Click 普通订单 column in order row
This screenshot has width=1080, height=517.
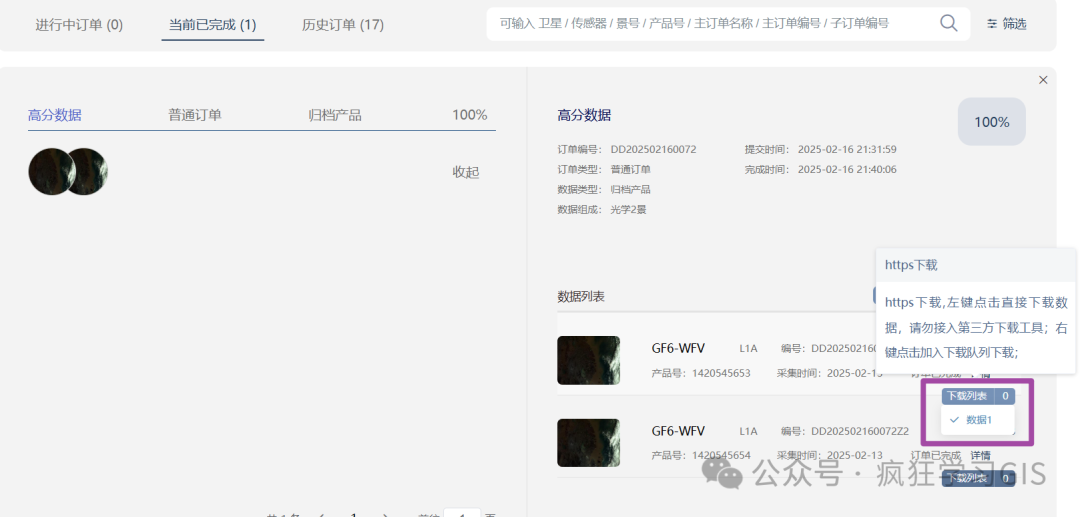click(x=195, y=115)
